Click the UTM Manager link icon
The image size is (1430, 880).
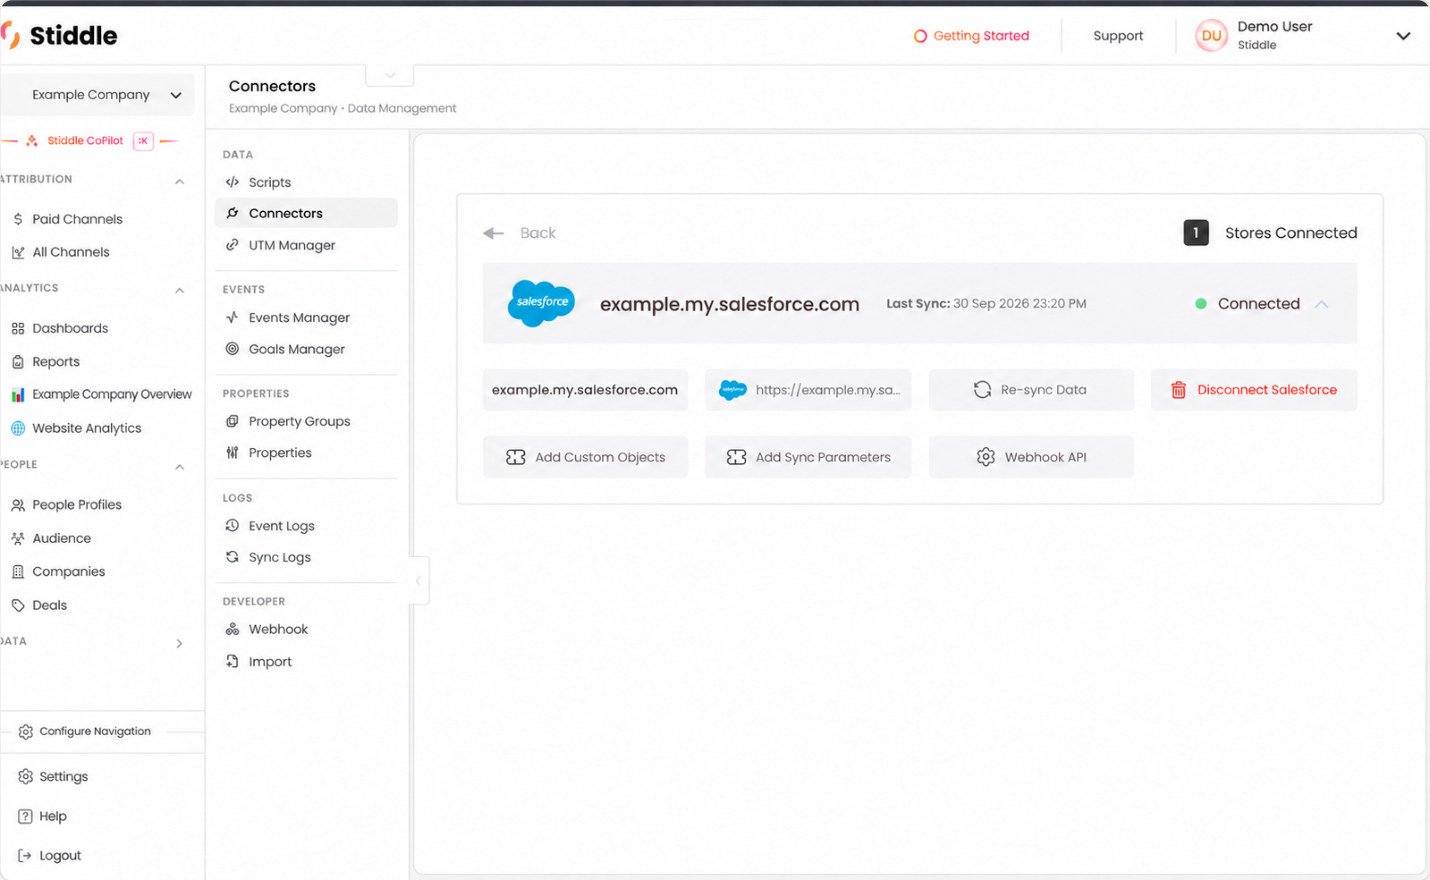(x=232, y=245)
